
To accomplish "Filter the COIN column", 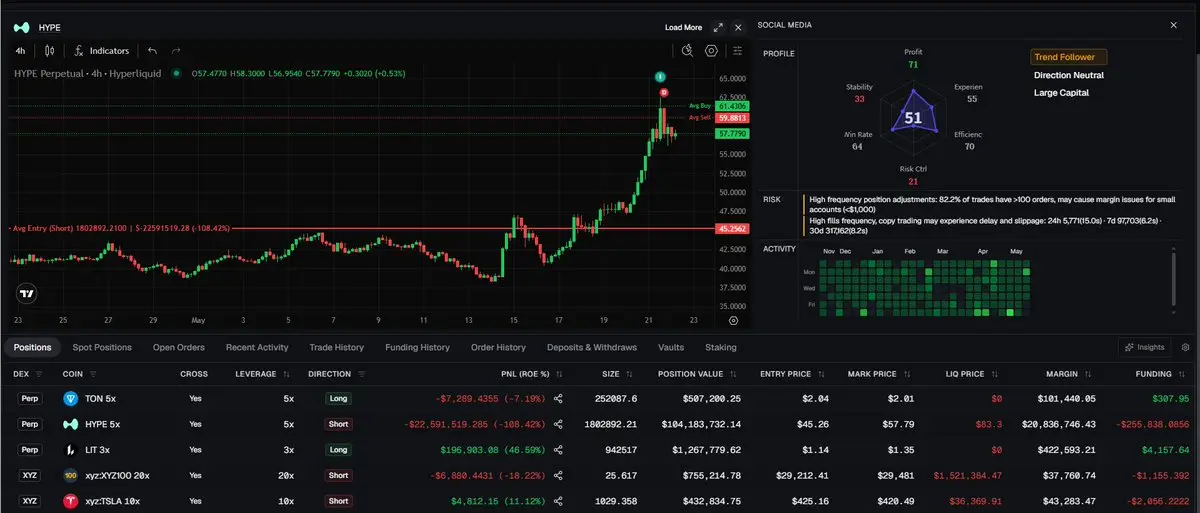I will click(x=93, y=374).
